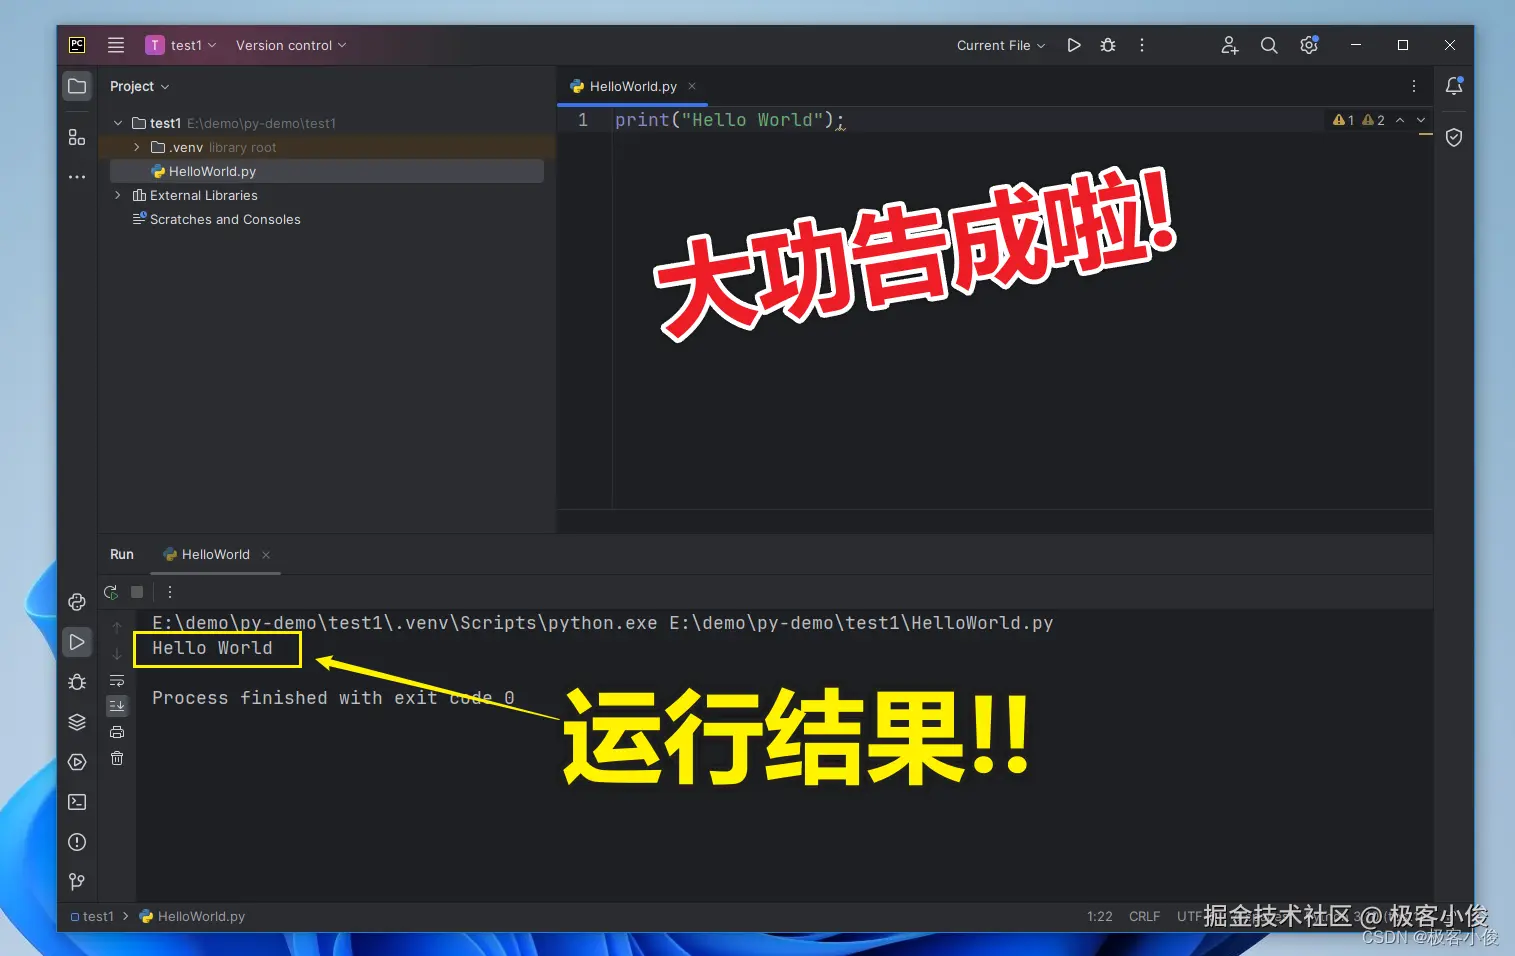Open the Structure tool window icon
This screenshot has height=956, width=1515.
(77, 137)
